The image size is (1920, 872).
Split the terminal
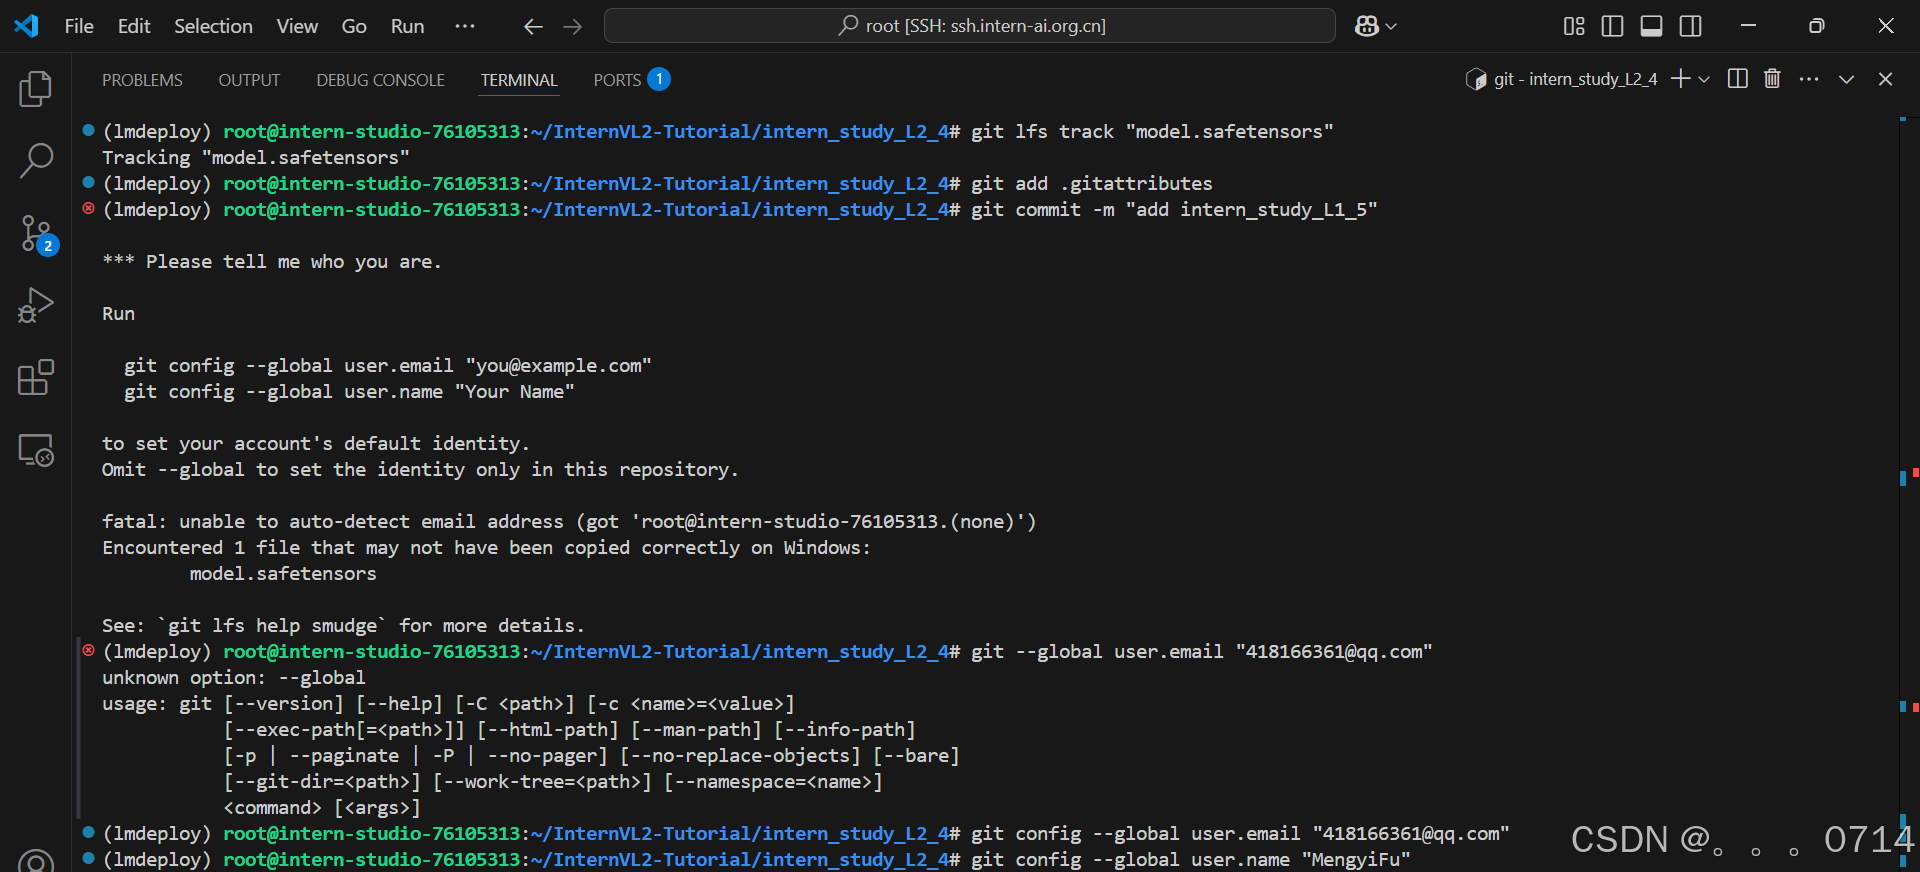point(1738,79)
